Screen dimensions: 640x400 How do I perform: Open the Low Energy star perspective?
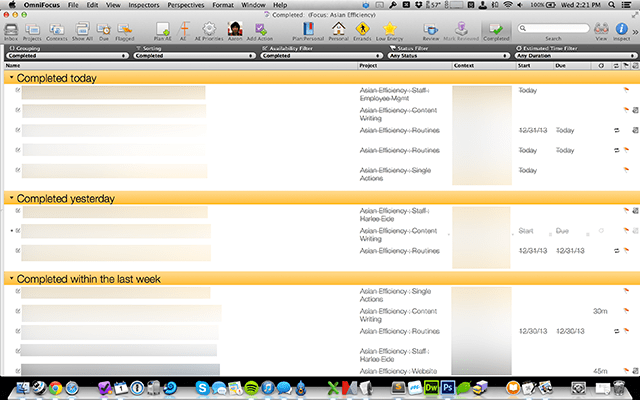tap(389, 31)
